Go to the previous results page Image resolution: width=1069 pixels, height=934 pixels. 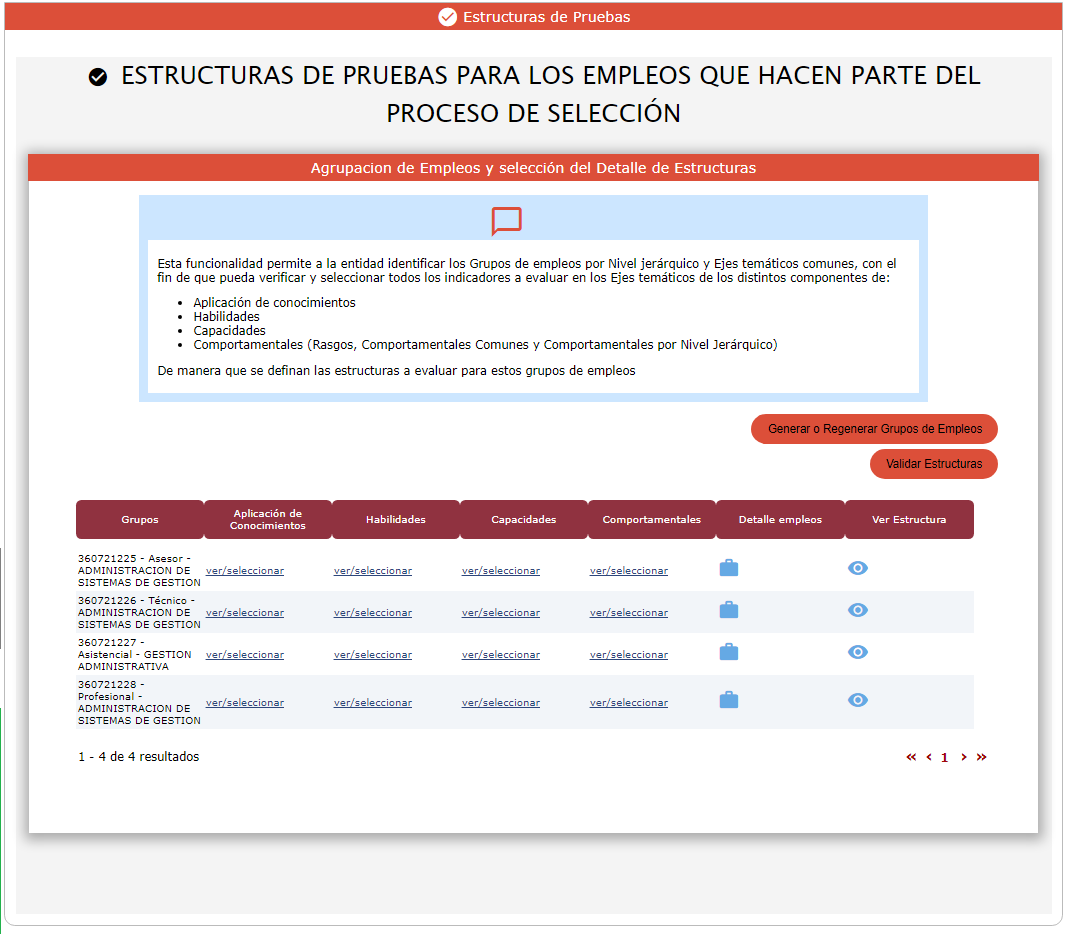(x=928, y=757)
